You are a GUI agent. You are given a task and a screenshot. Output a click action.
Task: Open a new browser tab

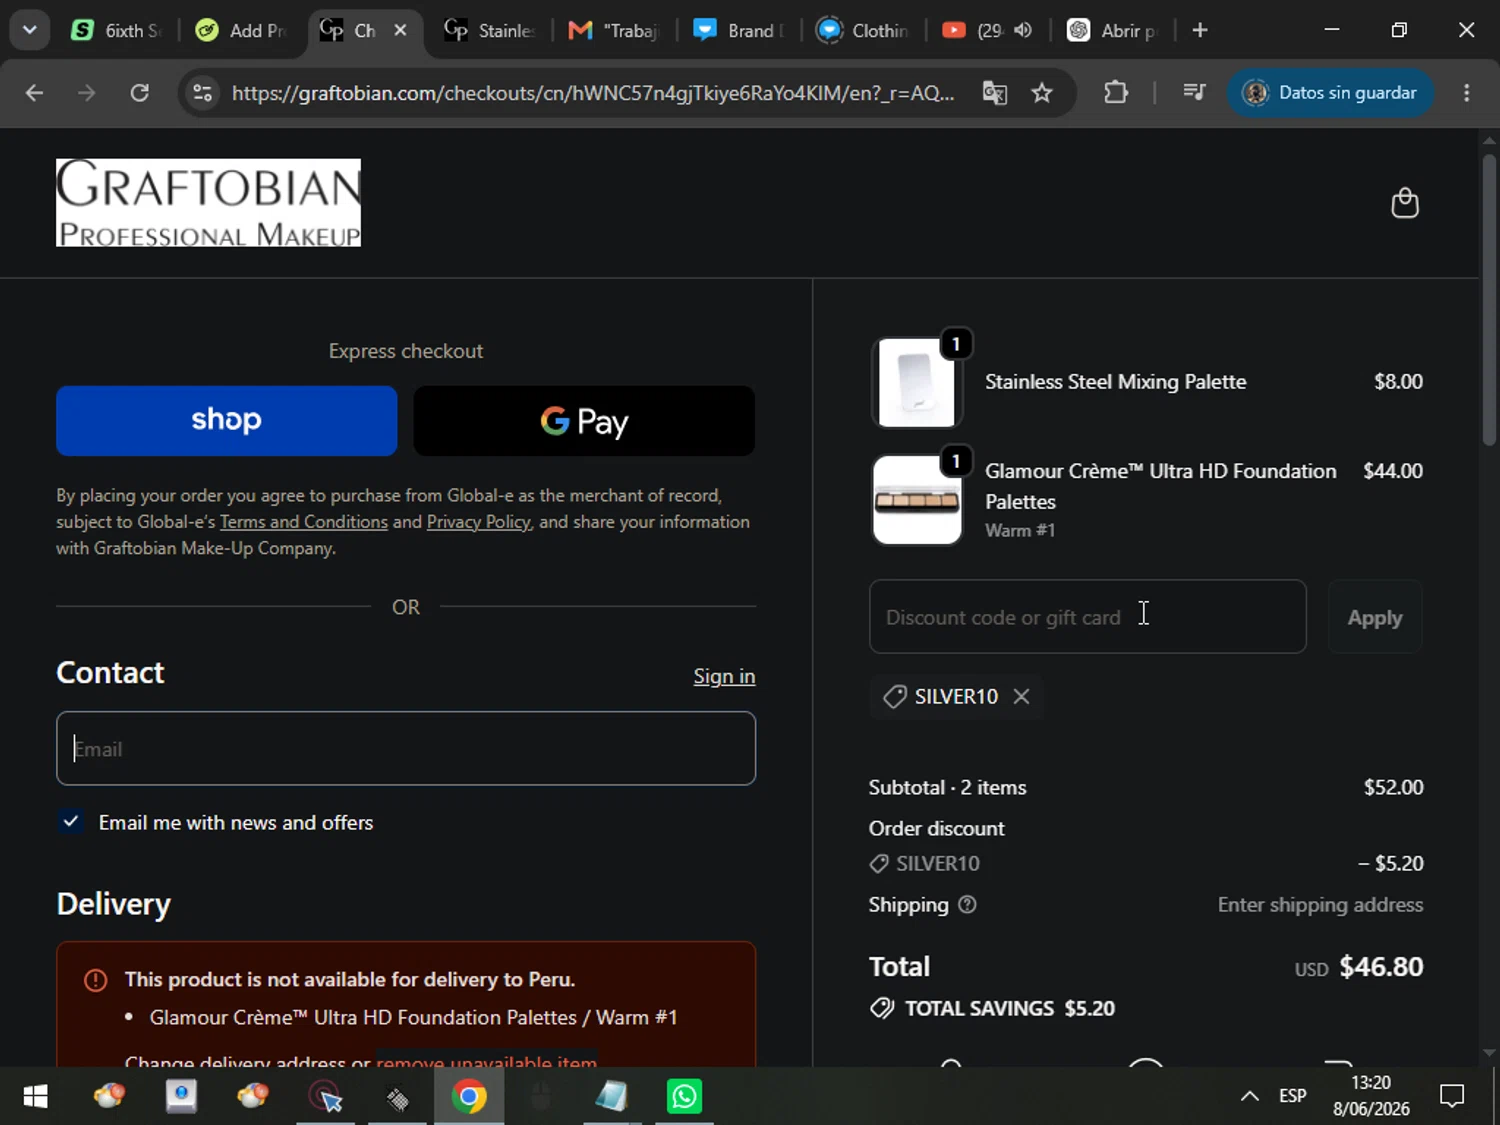point(1200,31)
